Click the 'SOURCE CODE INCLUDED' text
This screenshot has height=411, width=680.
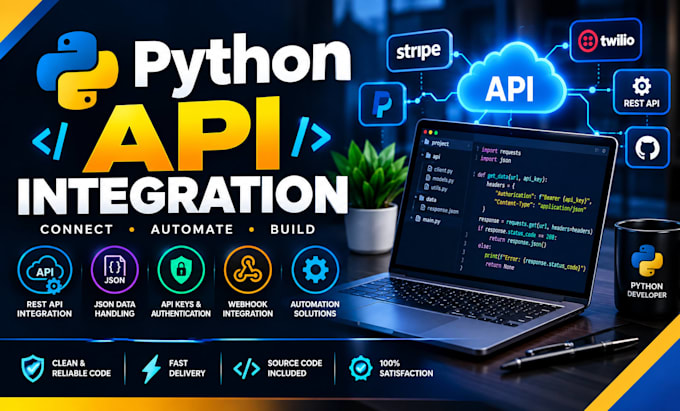295,368
